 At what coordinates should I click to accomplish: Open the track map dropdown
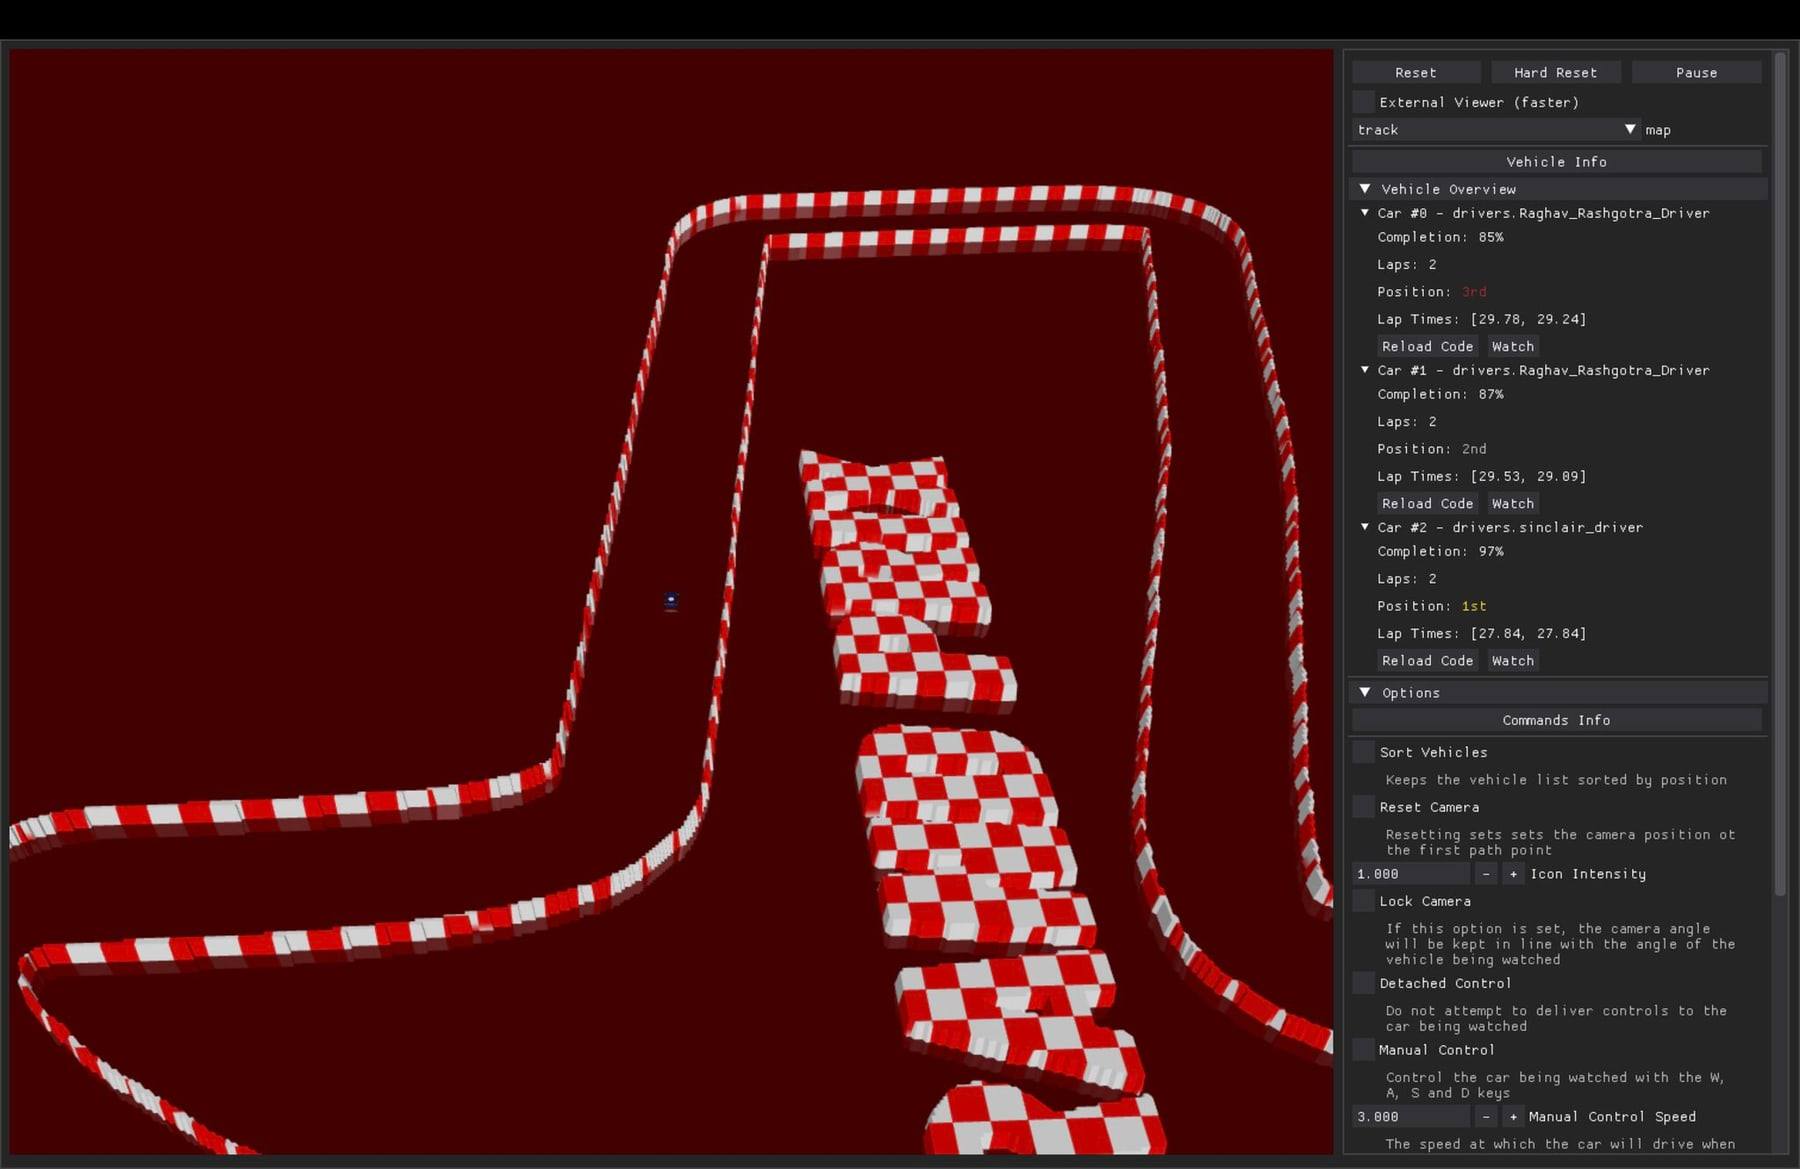click(1496, 130)
